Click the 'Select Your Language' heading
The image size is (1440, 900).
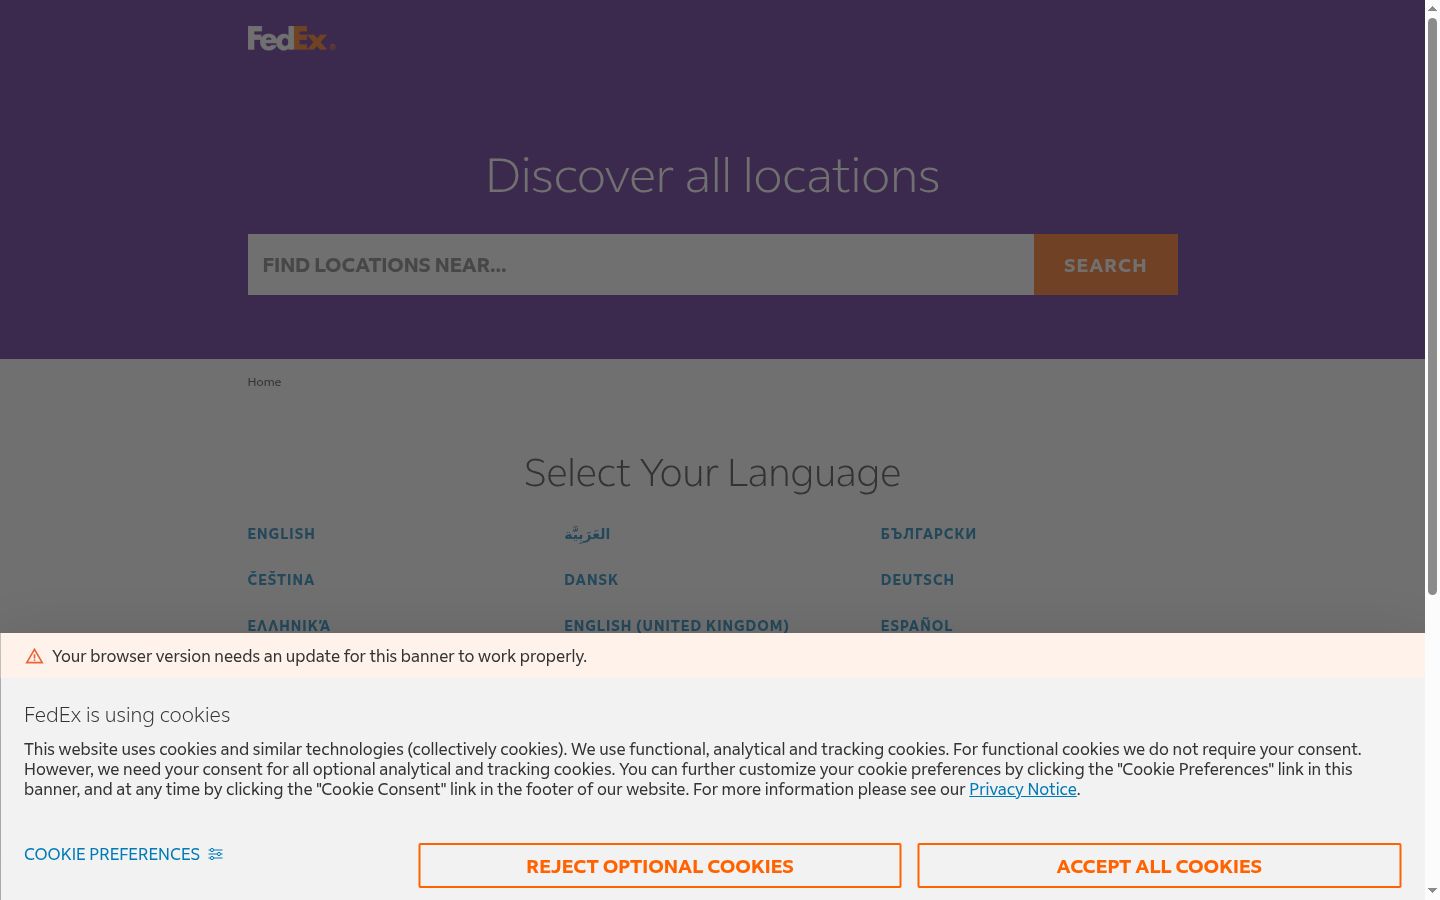coord(712,473)
